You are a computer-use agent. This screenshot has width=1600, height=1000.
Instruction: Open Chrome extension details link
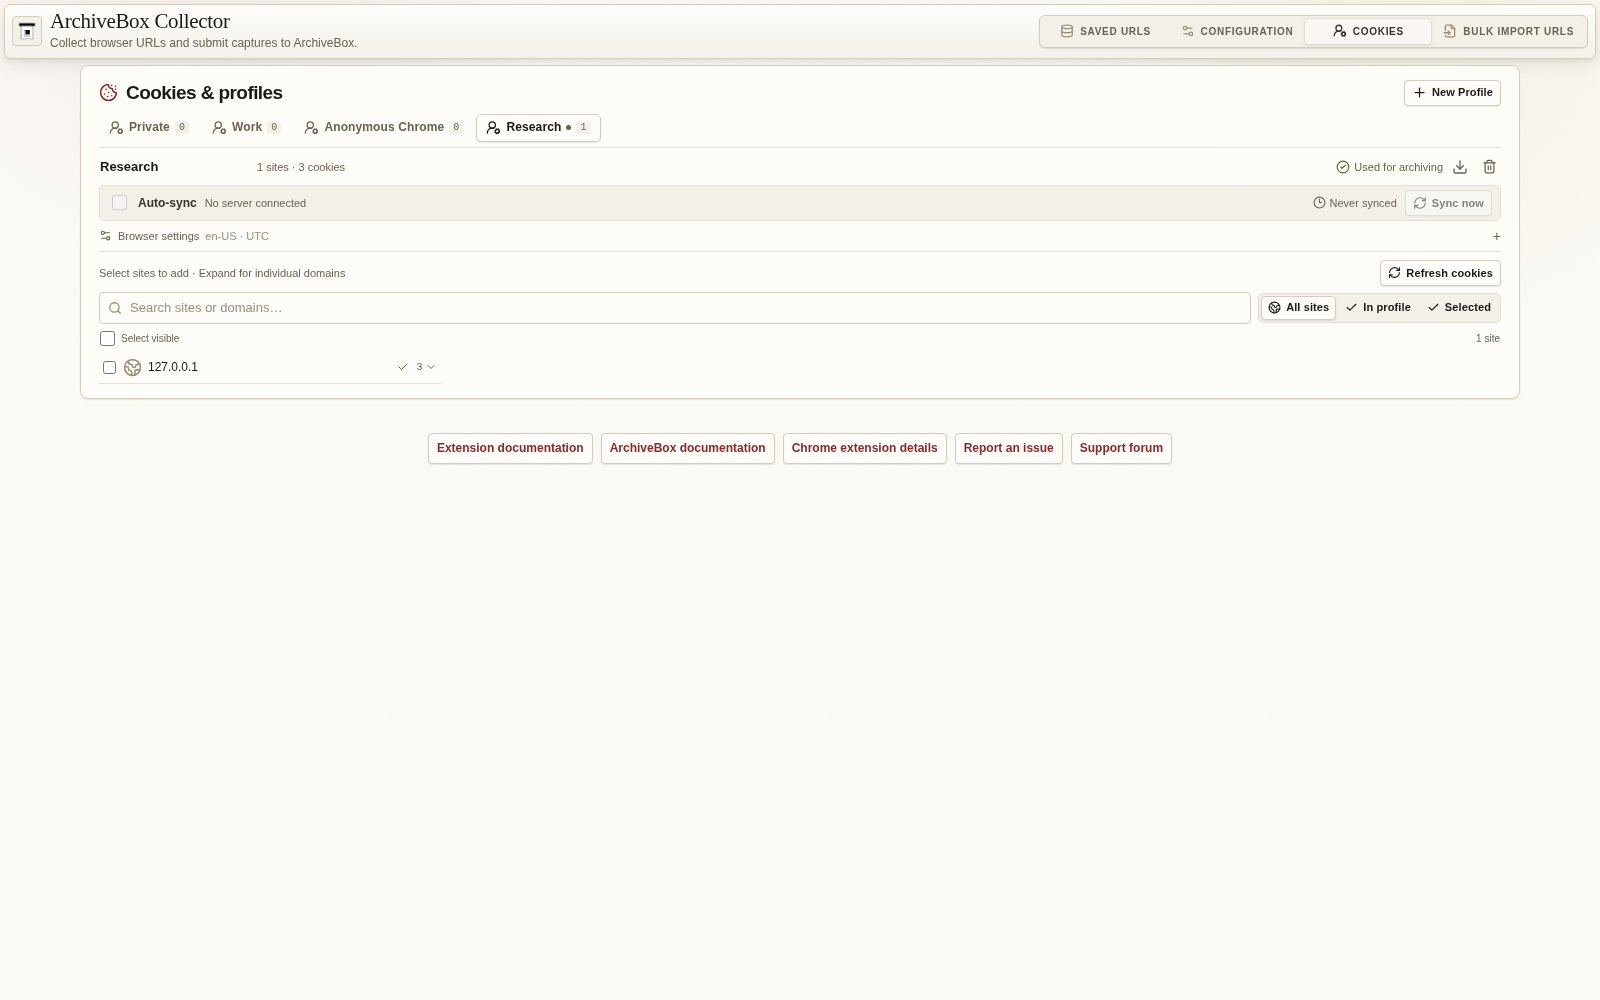coord(865,448)
